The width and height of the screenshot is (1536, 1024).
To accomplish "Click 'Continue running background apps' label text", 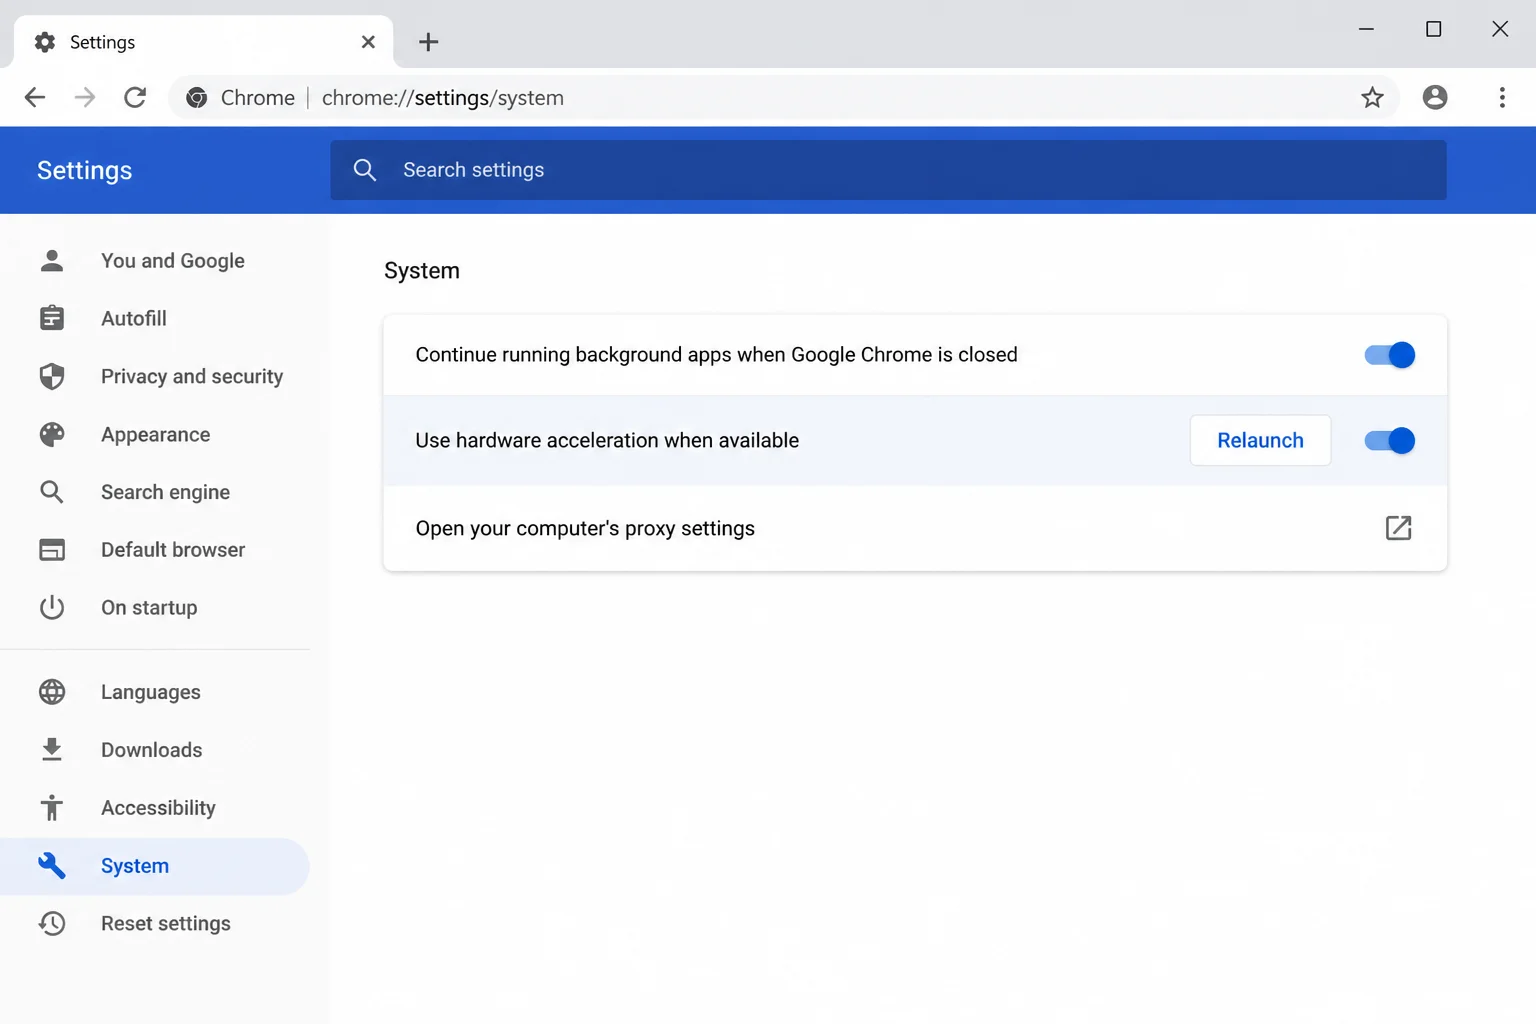I will point(716,355).
